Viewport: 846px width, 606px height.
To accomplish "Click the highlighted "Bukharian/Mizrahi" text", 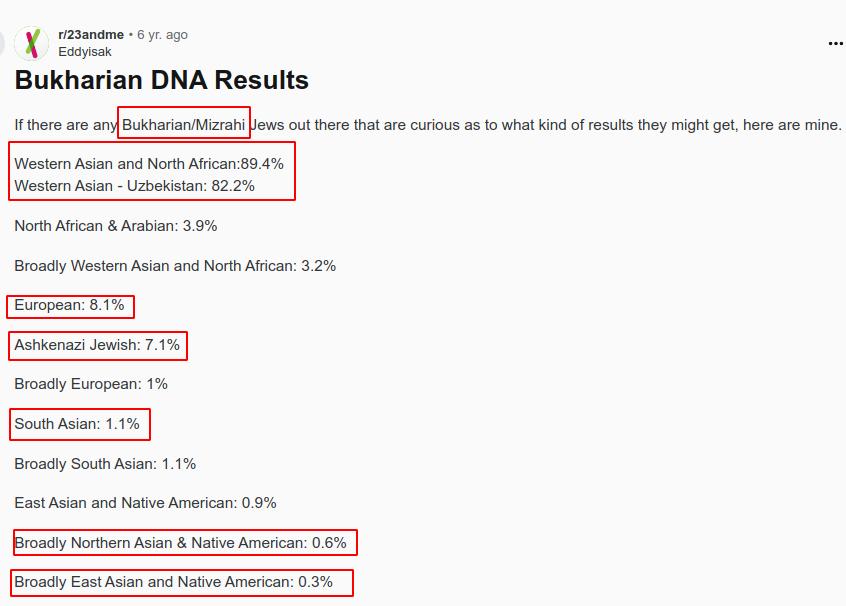I will [x=184, y=125].
